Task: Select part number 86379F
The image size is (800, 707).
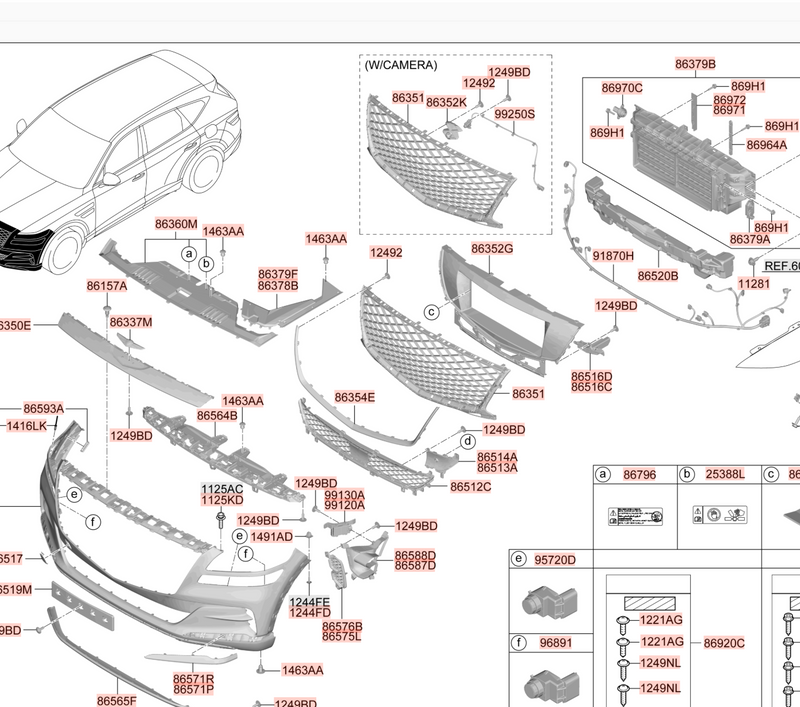Action: click(x=278, y=274)
